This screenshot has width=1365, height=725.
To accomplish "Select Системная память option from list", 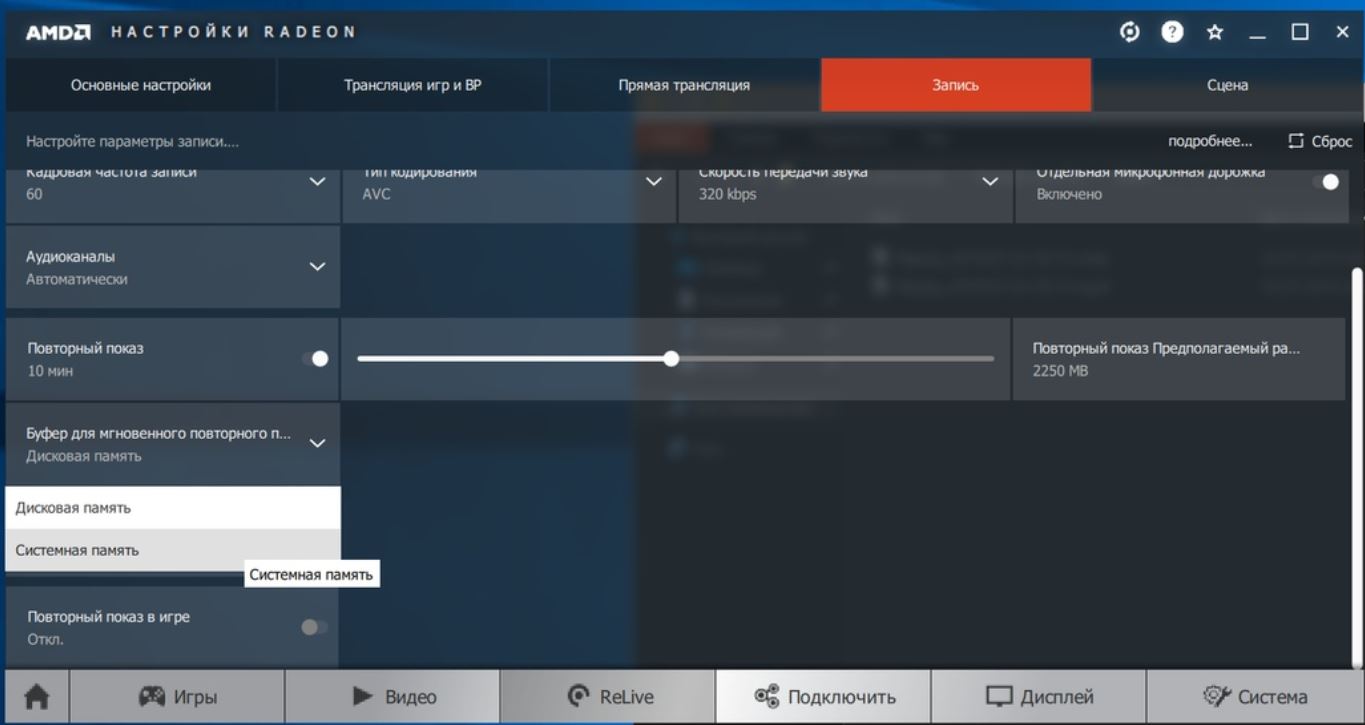I will point(77,550).
